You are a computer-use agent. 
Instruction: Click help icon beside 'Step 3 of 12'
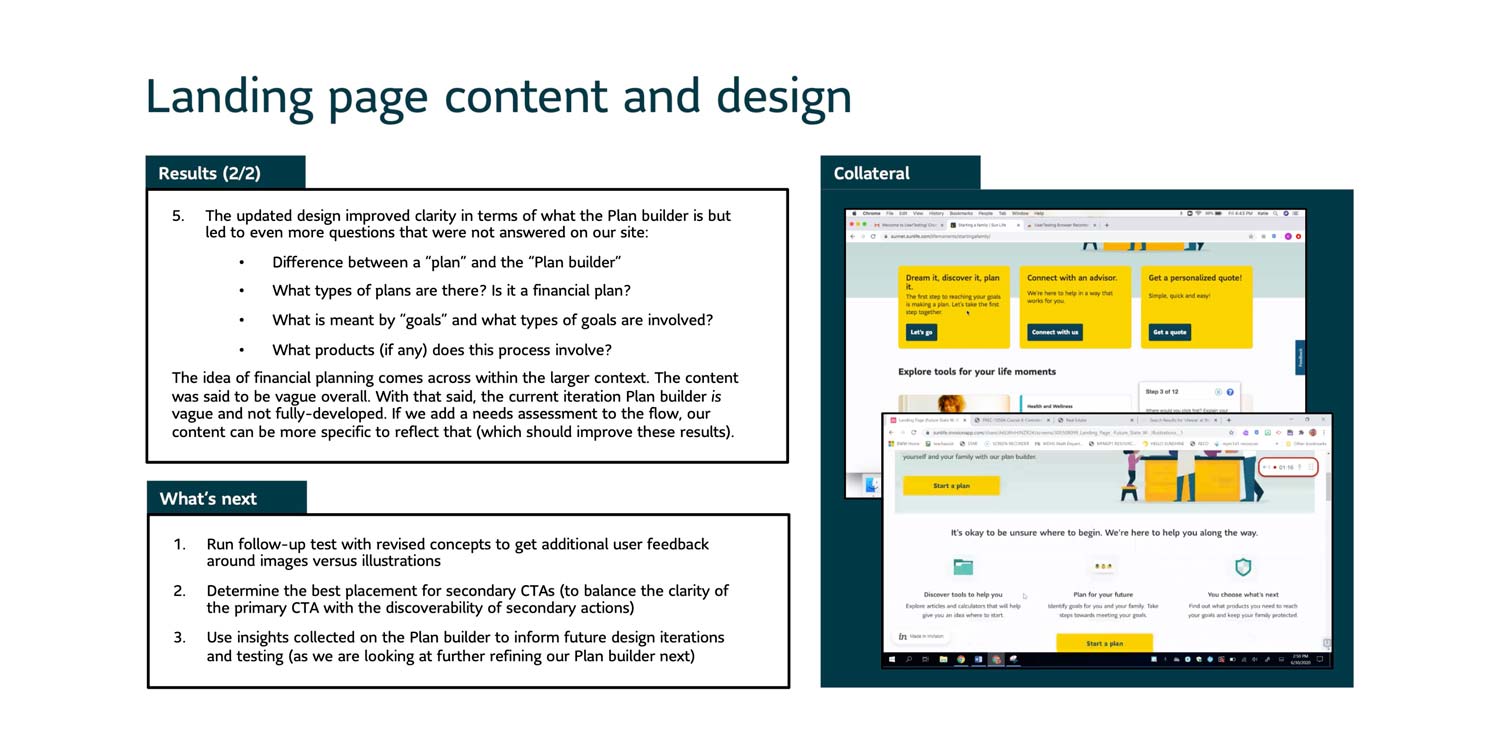pos(1230,391)
